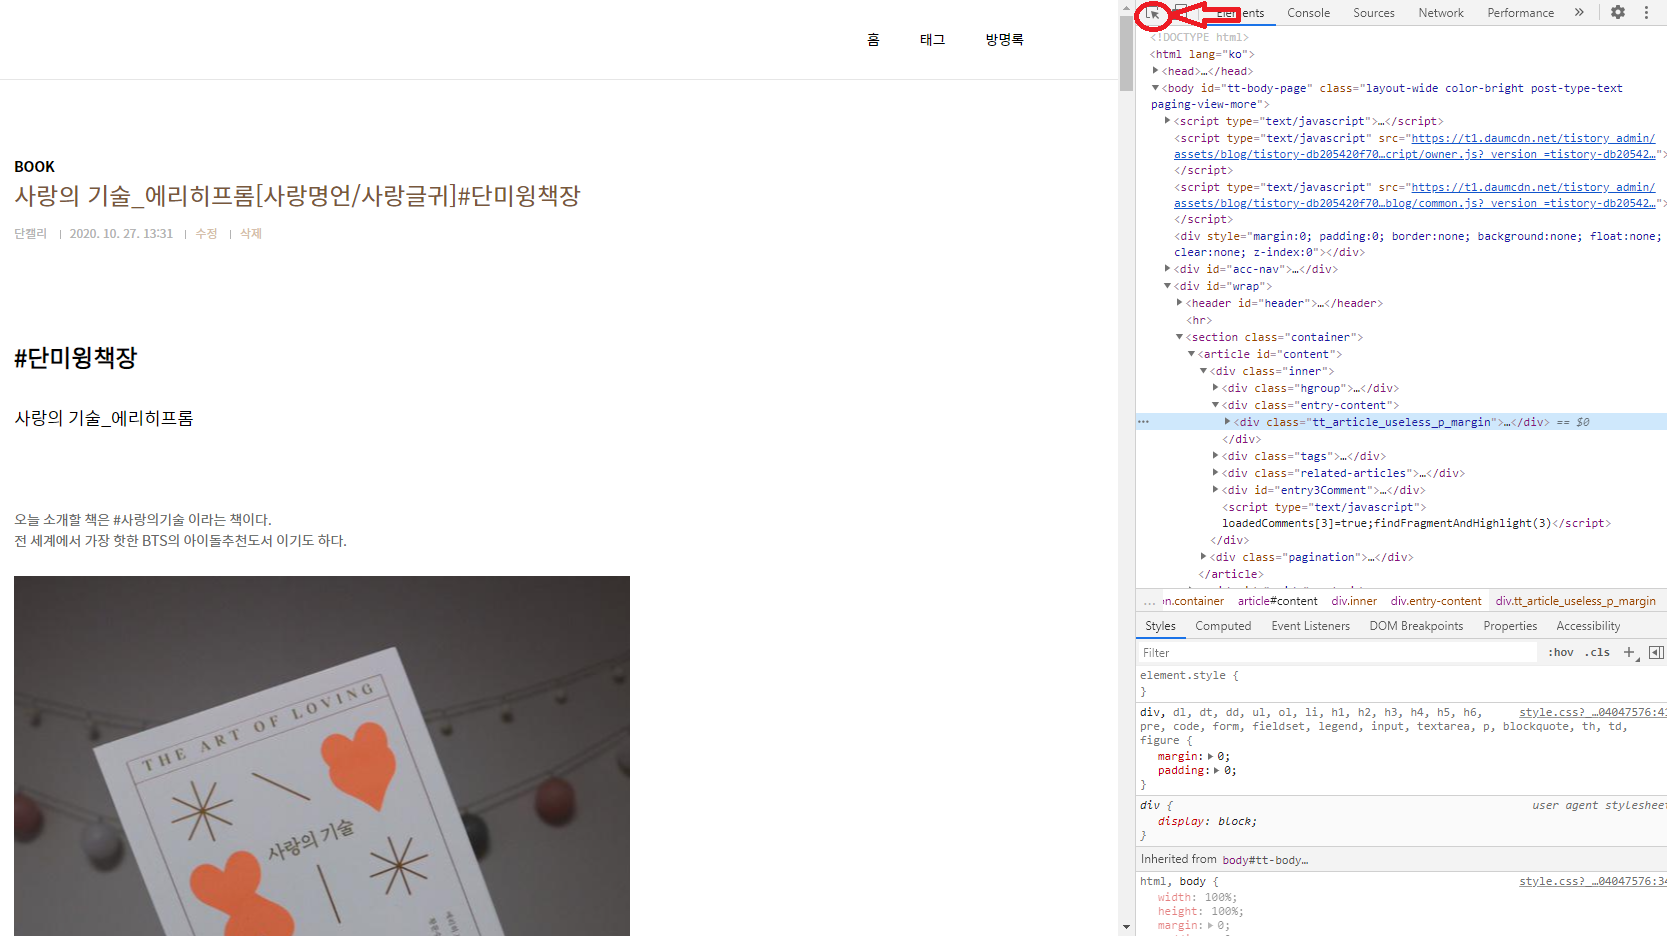
Task: Jump to inherited body#tt-body node link
Action: point(1265,860)
